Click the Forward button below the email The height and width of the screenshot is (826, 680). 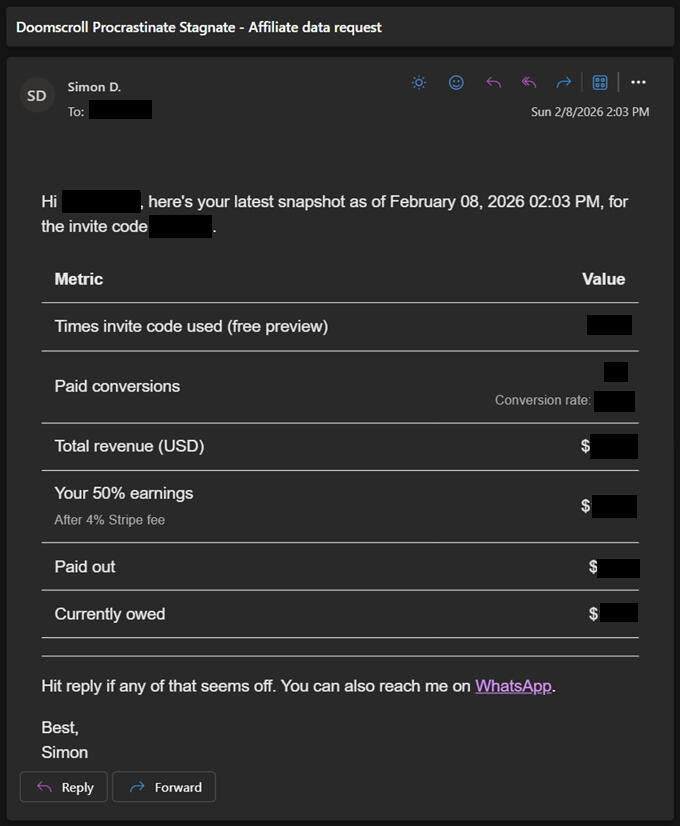point(163,787)
